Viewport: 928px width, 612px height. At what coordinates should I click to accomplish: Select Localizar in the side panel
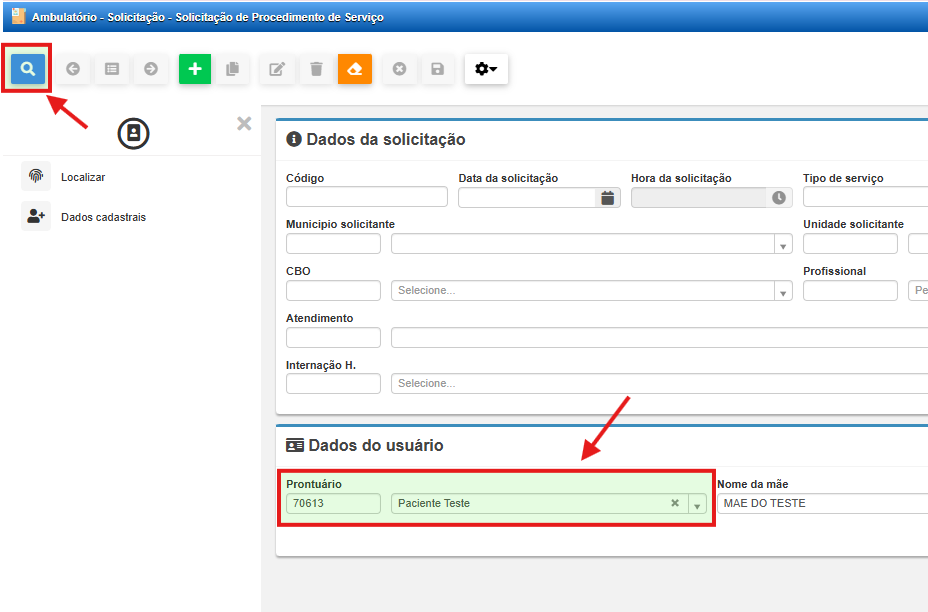[x=82, y=177]
